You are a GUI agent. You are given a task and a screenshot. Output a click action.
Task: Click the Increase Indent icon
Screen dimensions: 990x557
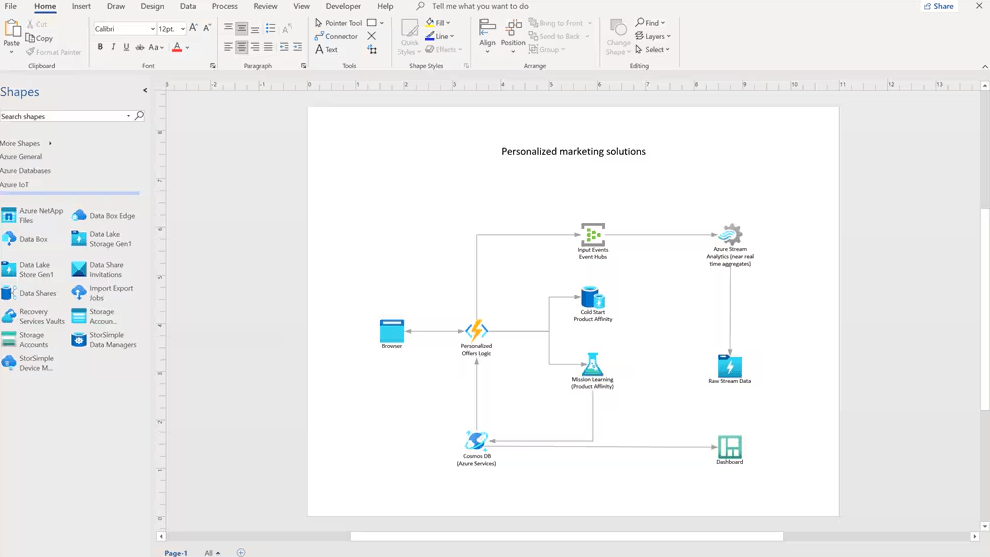(297, 47)
